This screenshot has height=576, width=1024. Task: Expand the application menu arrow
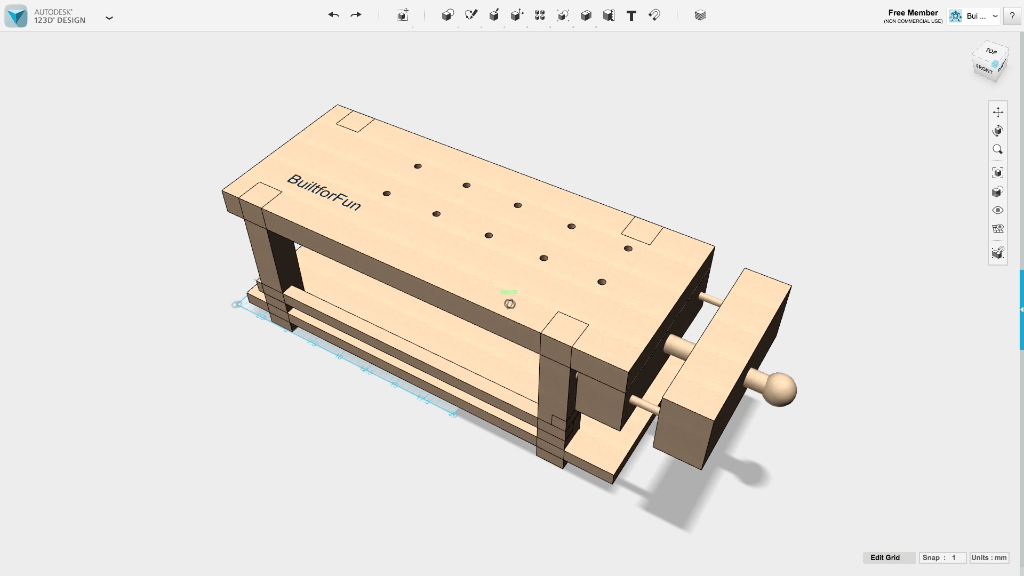(109, 18)
